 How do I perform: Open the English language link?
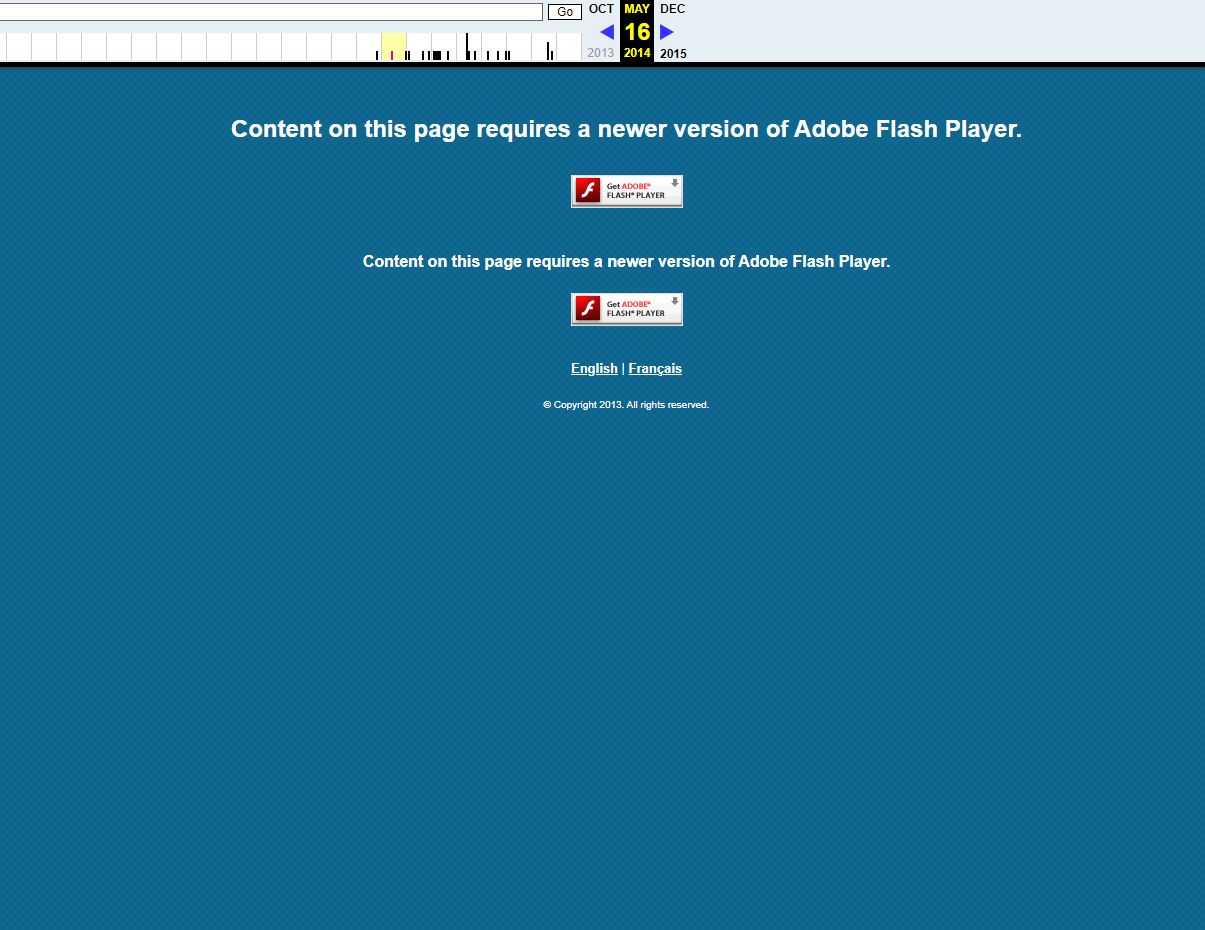(594, 368)
